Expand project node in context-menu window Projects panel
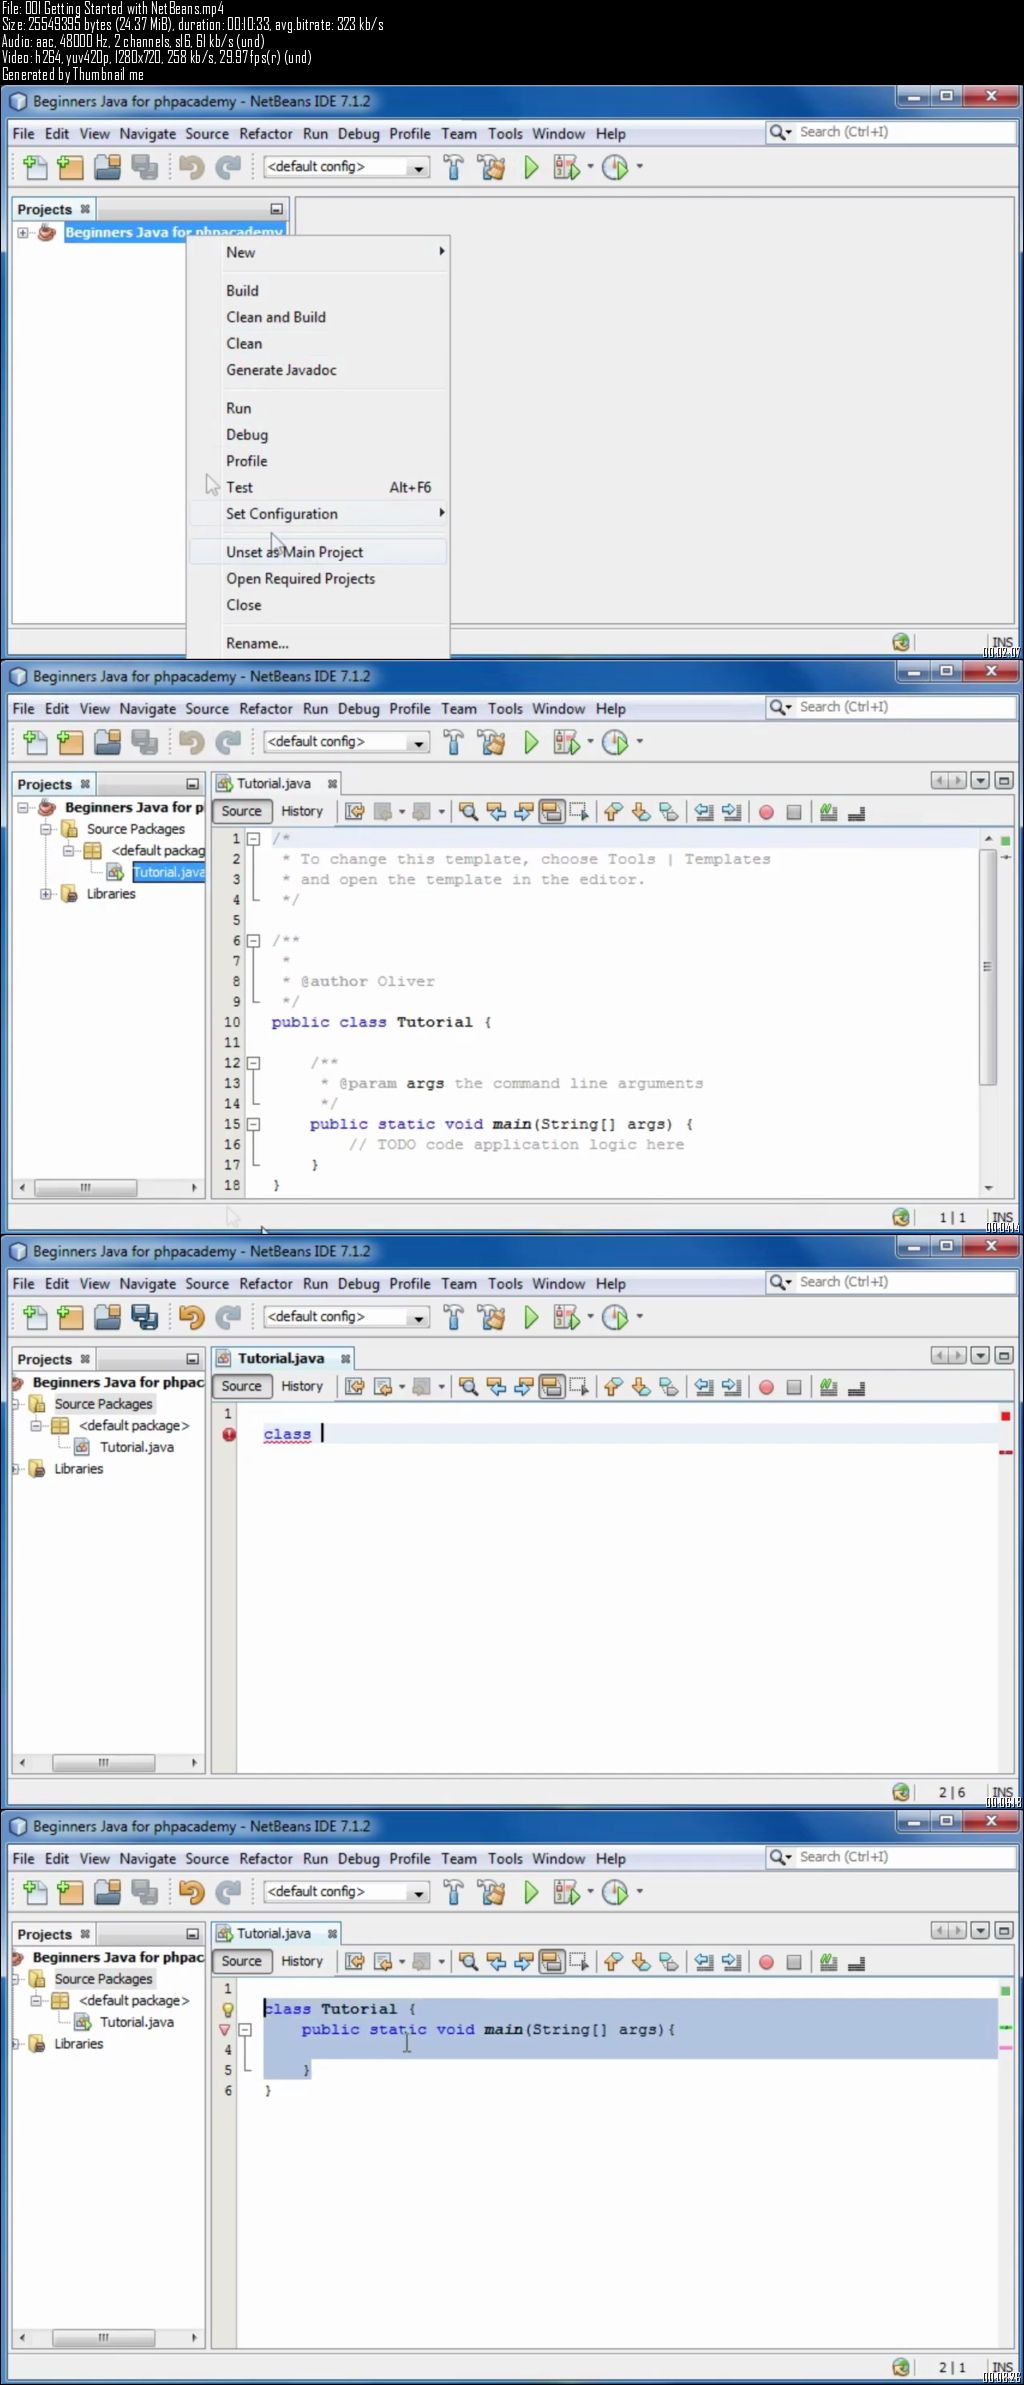The height and width of the screenshot is (2385, 1024). click(x=23, y=233)
